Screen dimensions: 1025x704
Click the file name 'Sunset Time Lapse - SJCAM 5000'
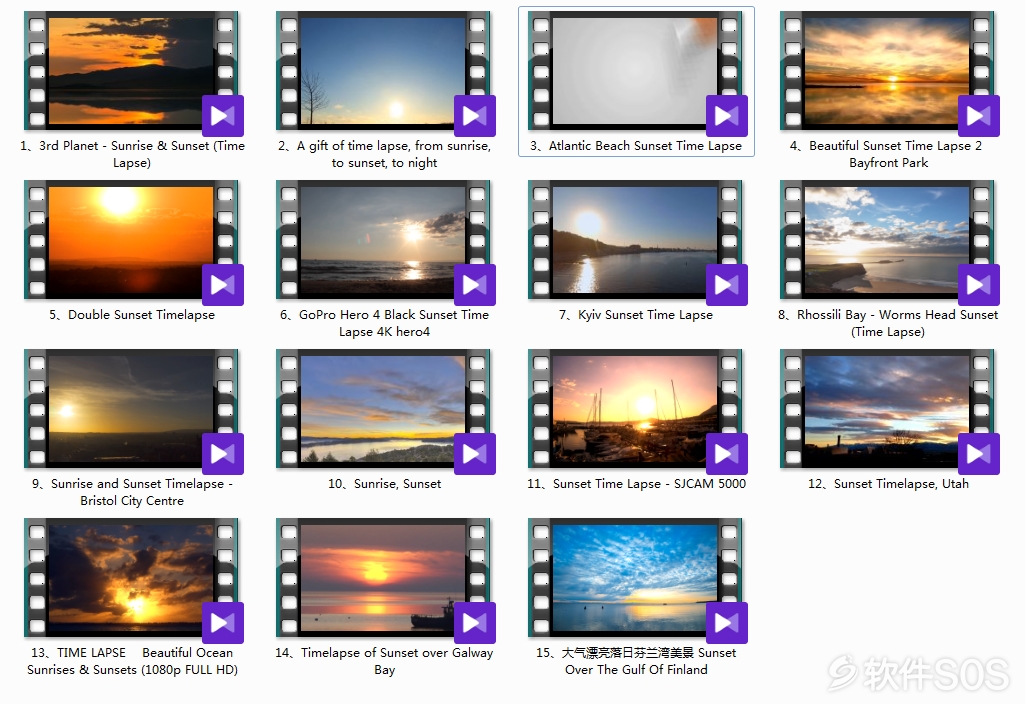click(636, 484)
